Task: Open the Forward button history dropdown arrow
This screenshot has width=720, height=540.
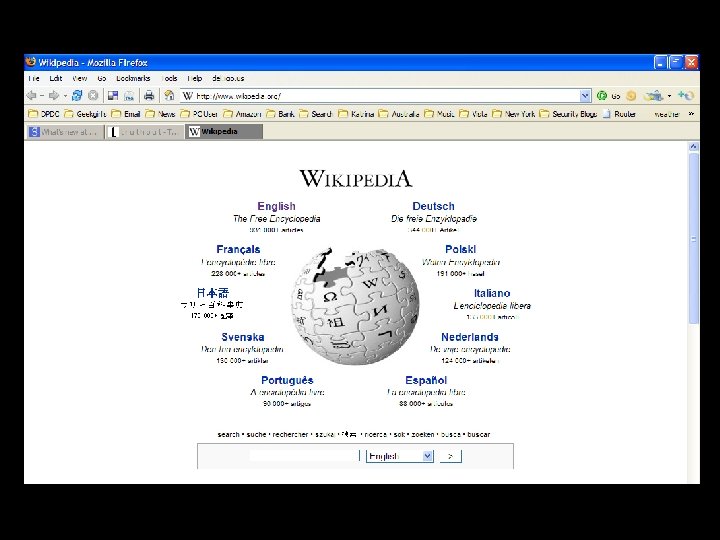Action: [x=65, y=96]
